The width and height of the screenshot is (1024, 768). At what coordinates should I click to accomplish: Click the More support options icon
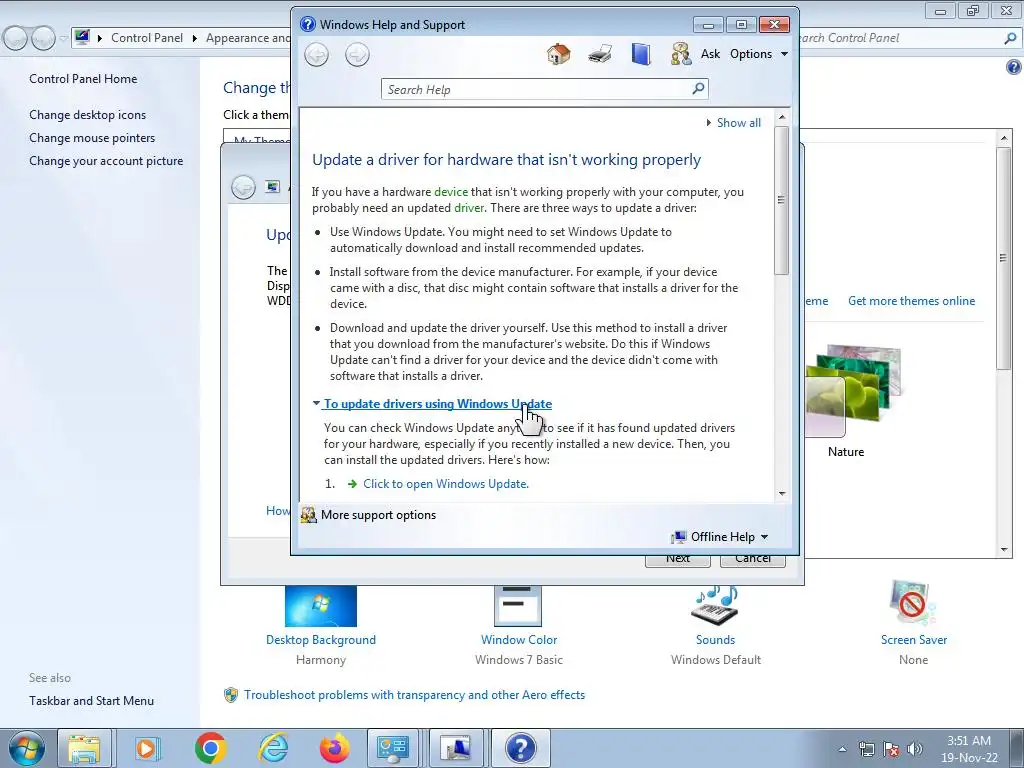click(x=308, y=515)
